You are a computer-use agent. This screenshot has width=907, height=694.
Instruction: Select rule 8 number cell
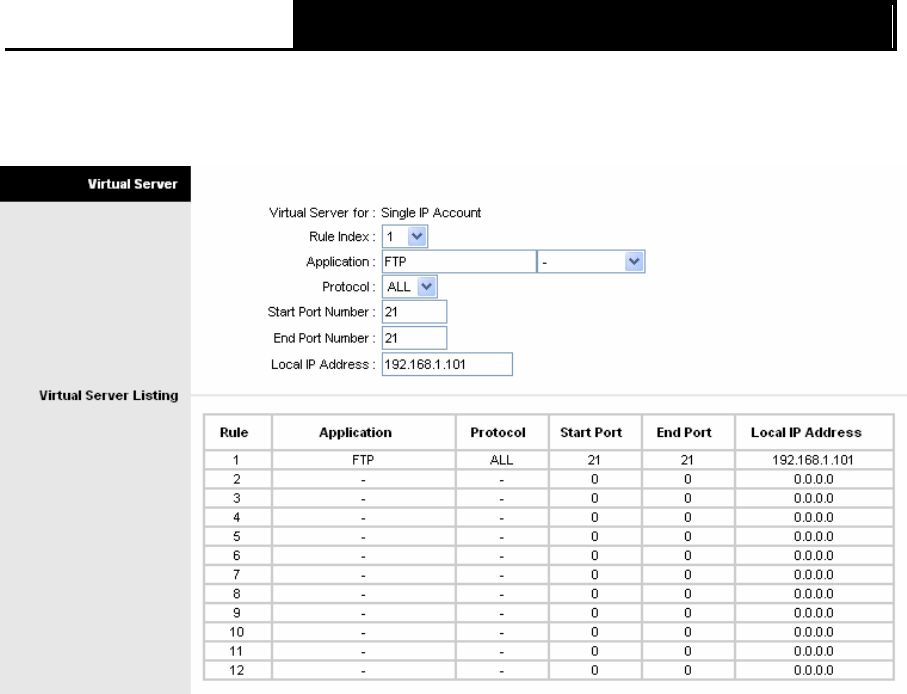click(237, 593)
